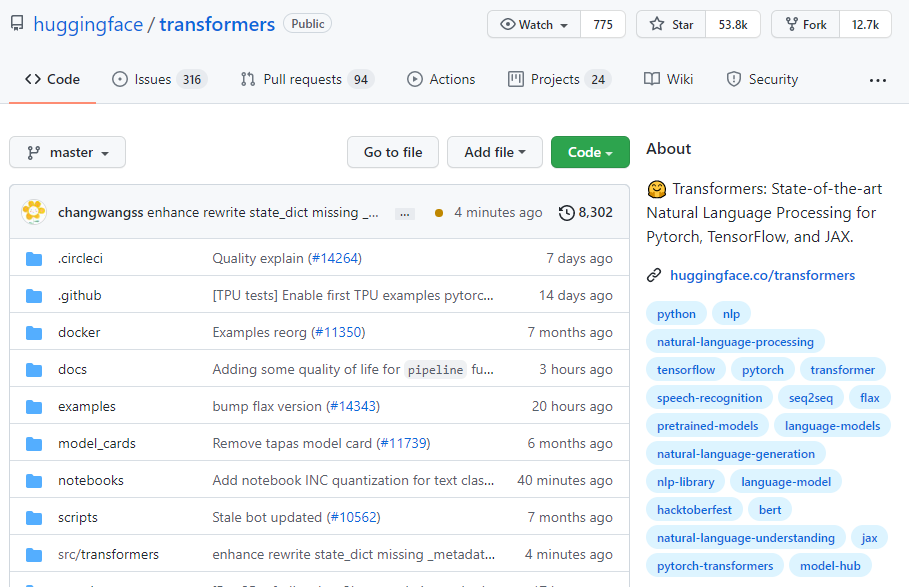Open the three-dot overflow menu in repo navigation
This screenshot has height=587, width=909.
pyautogui.click(x=878, y=81)
